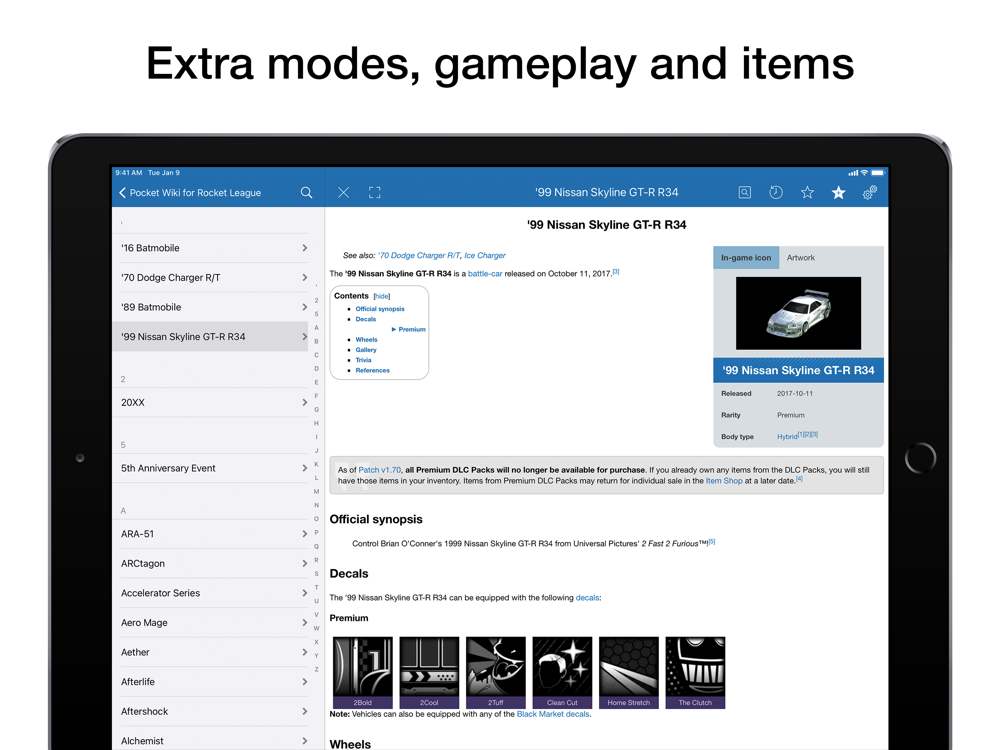Jump to Official synopsis in Contents
This screenshot has width=1000, height=750.
pyautogui.click(x=380, y=309)
